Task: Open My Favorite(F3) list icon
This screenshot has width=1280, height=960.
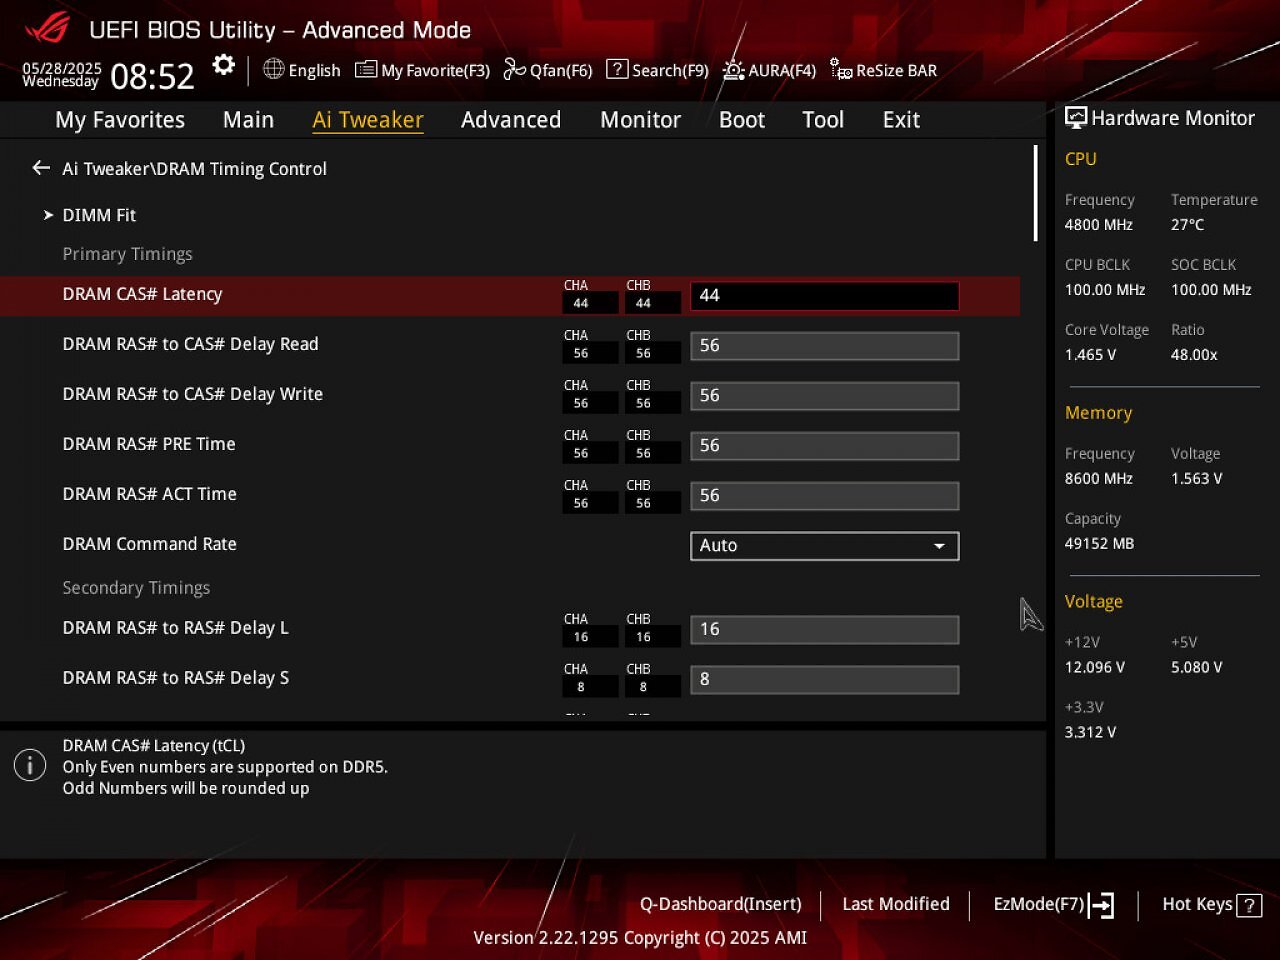Action: click(x=366, y=69)
